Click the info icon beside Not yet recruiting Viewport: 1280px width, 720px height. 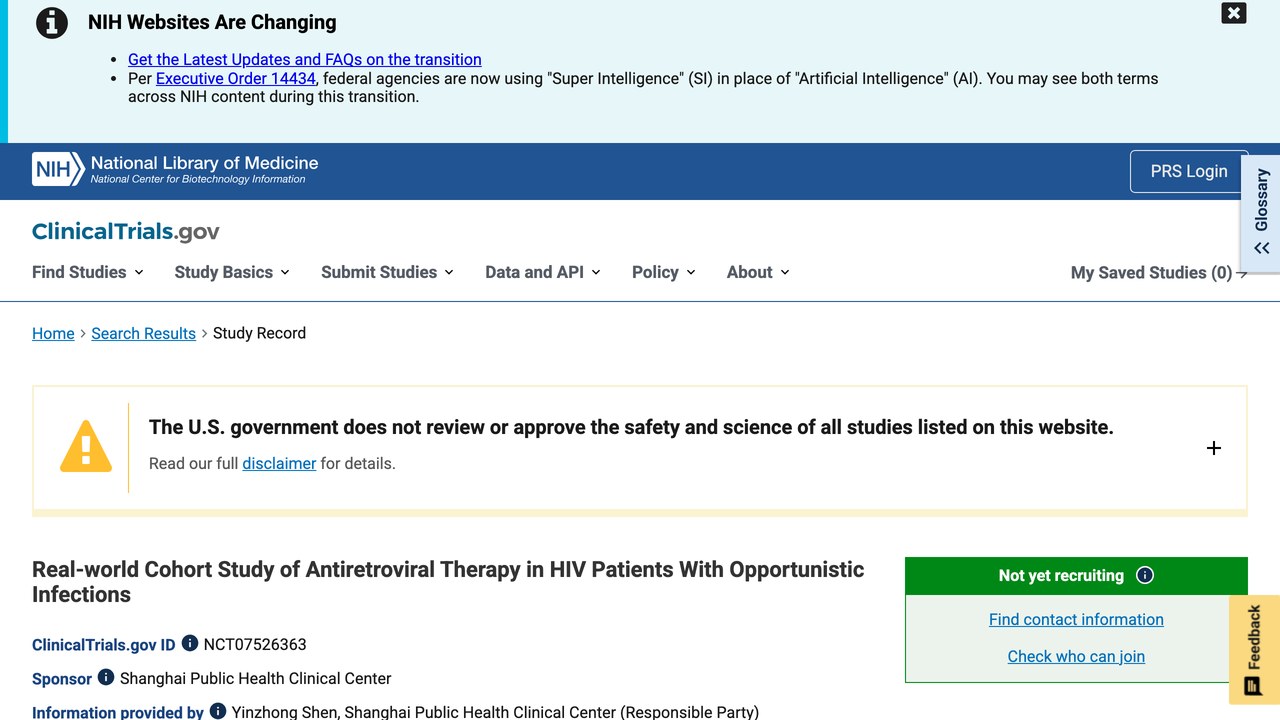1145,575
